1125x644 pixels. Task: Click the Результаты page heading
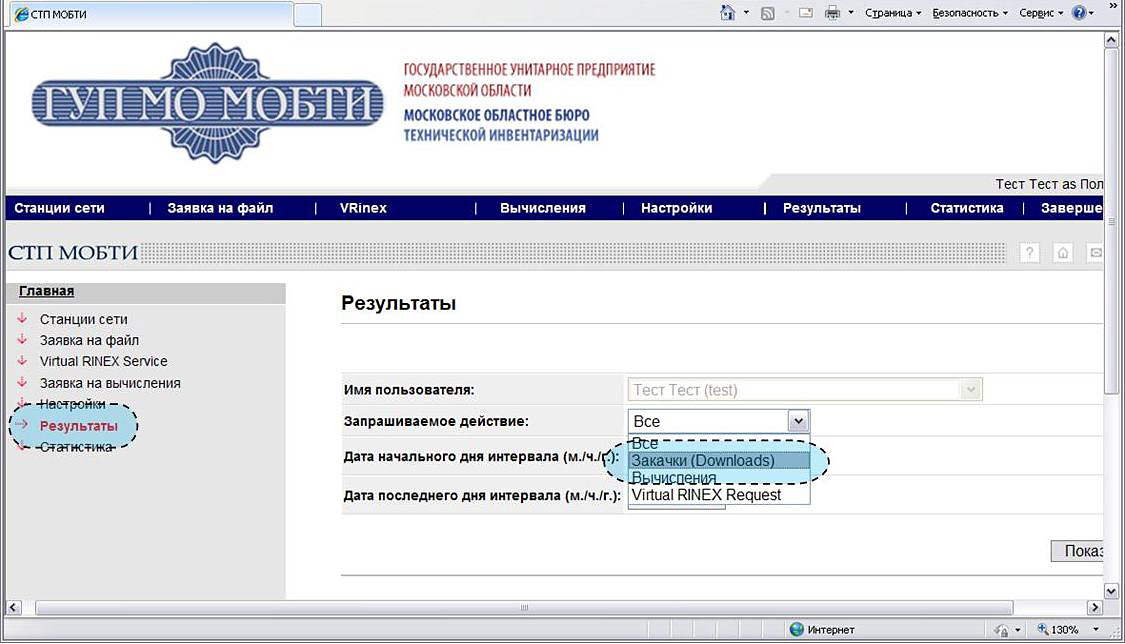(x=398, y=303)
